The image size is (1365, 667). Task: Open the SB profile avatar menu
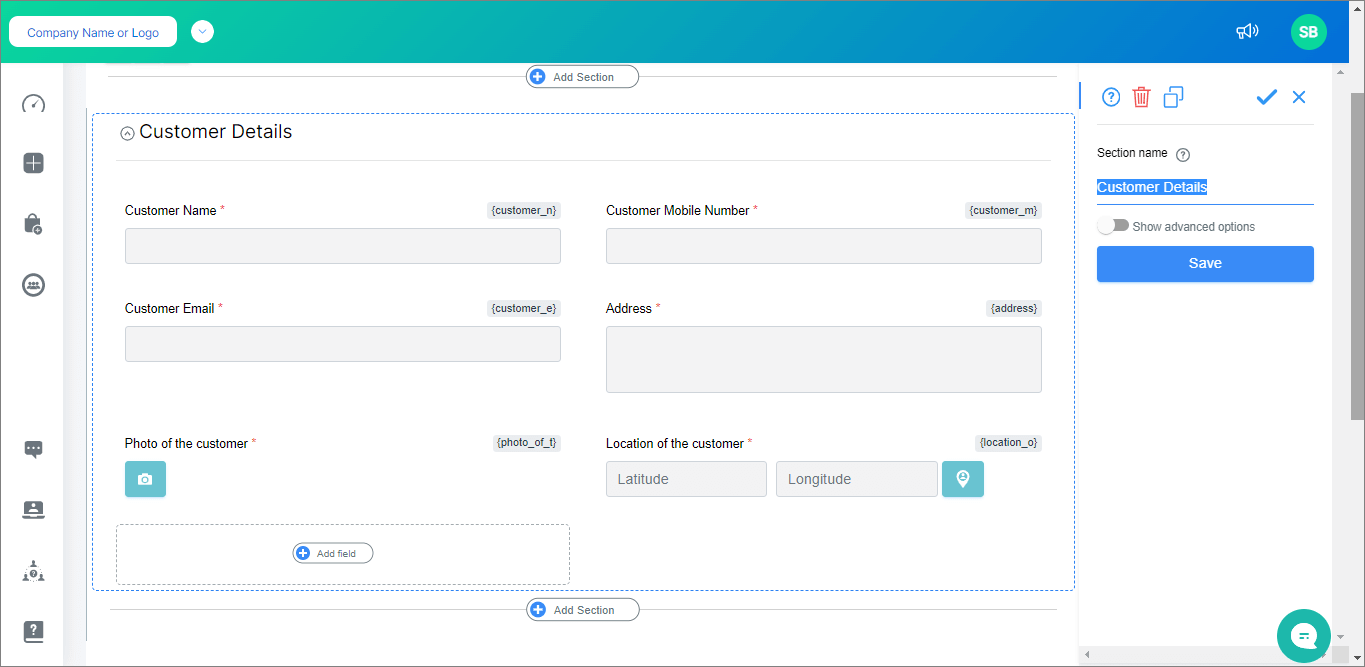point(1308,31)
